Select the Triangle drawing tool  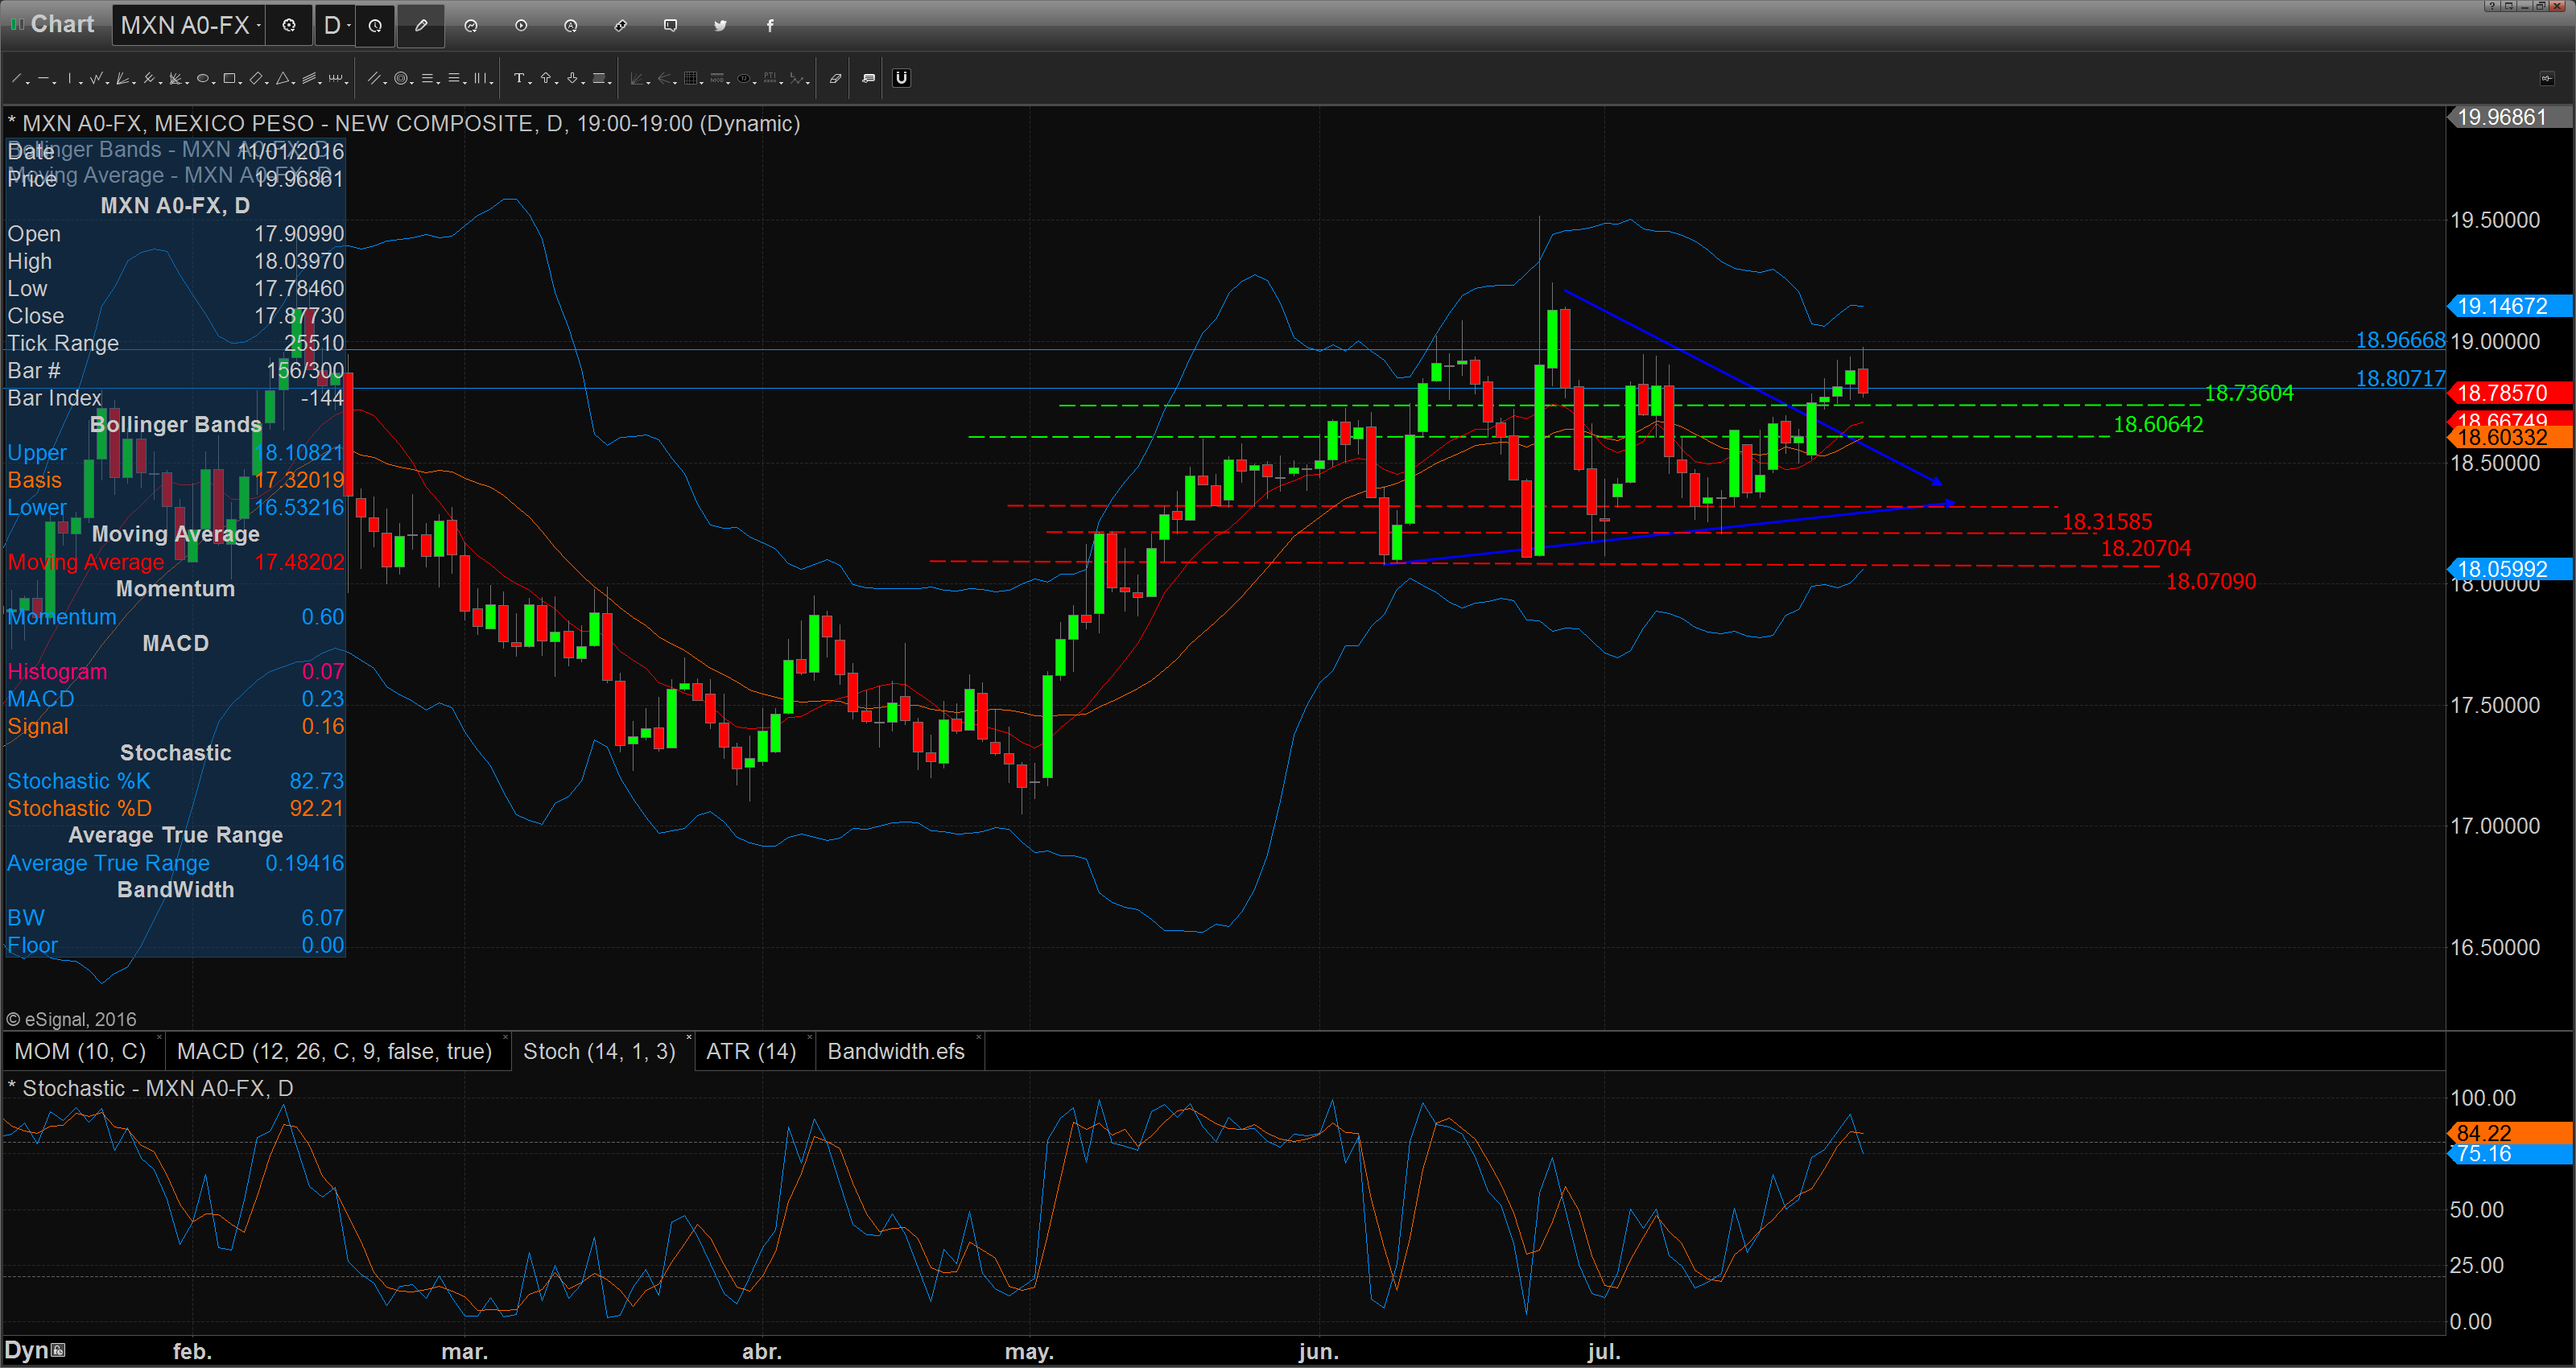tap(282, 78)
